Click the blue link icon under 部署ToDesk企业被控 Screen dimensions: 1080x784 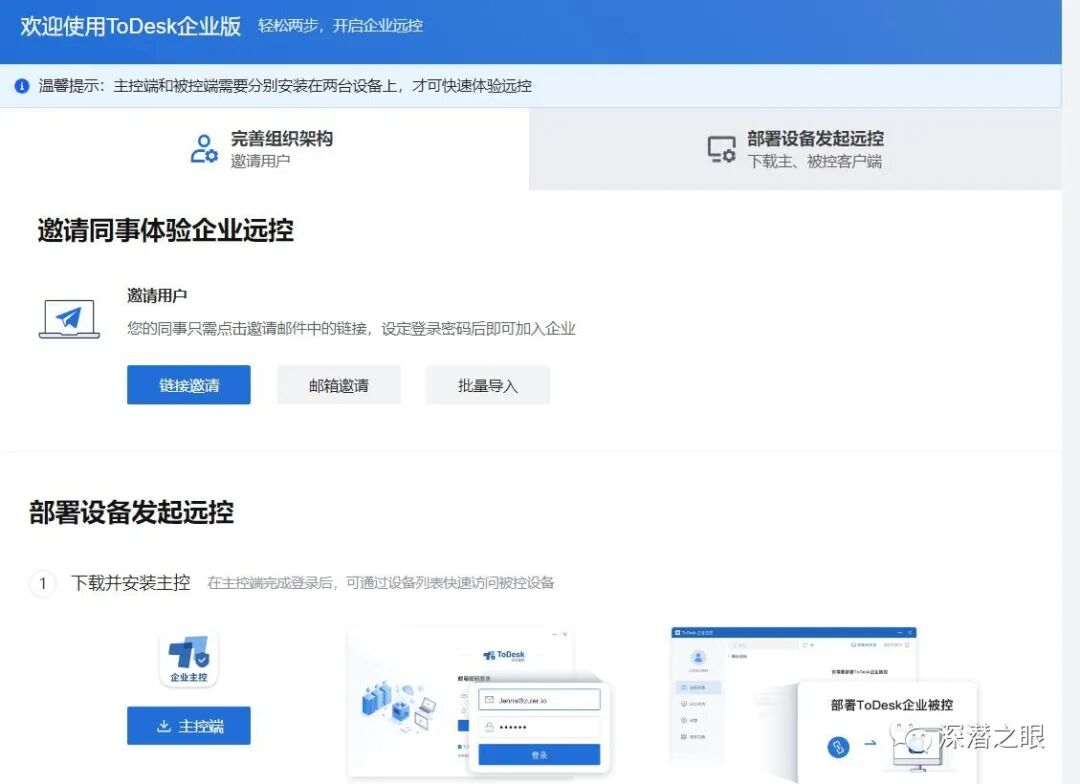pos(837,746)
